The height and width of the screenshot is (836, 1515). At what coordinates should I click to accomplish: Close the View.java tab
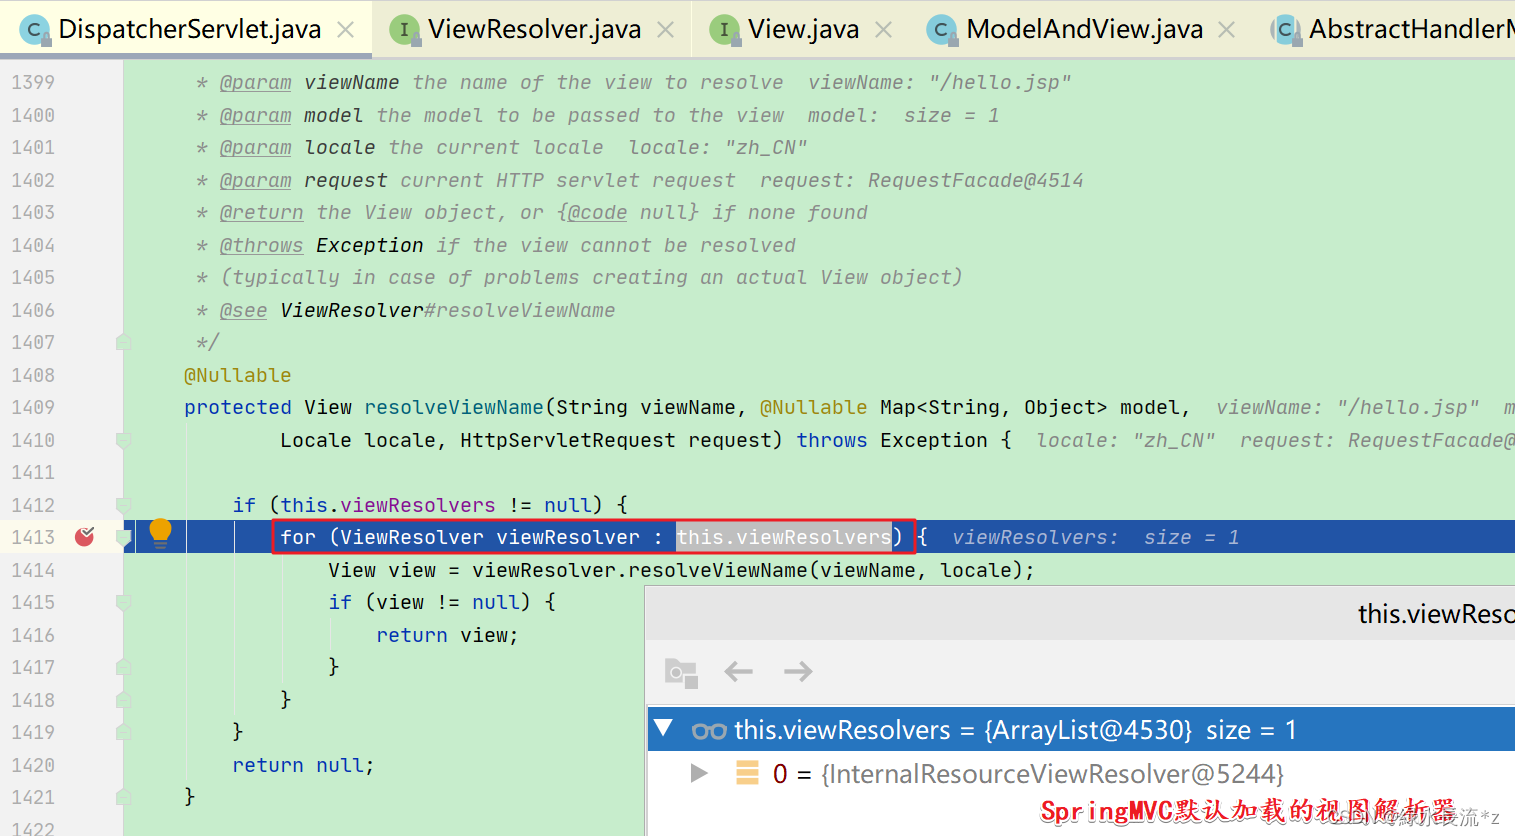pyautogui.click(x=883, y=30)
